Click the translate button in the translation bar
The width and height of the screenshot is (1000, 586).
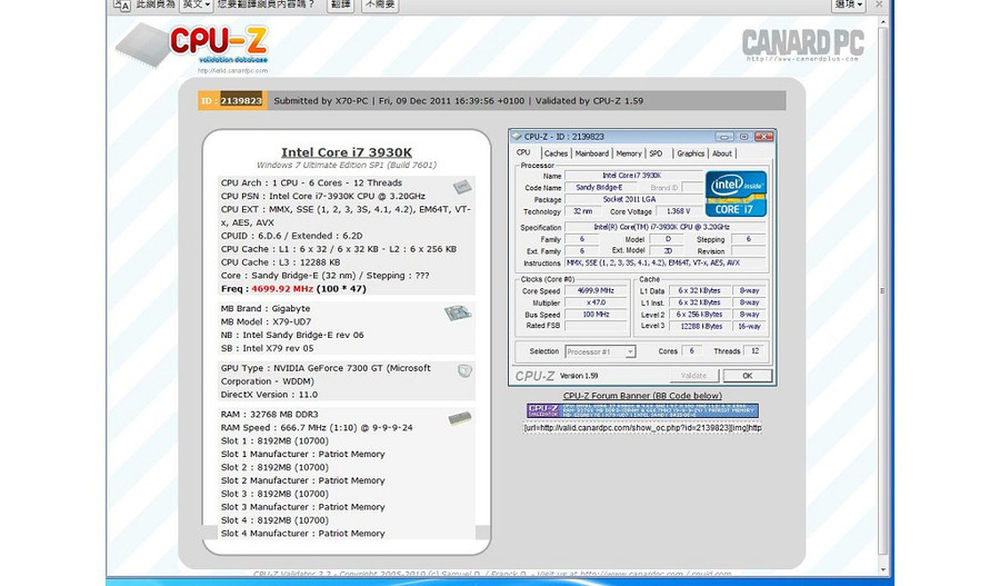click(341, 5)
